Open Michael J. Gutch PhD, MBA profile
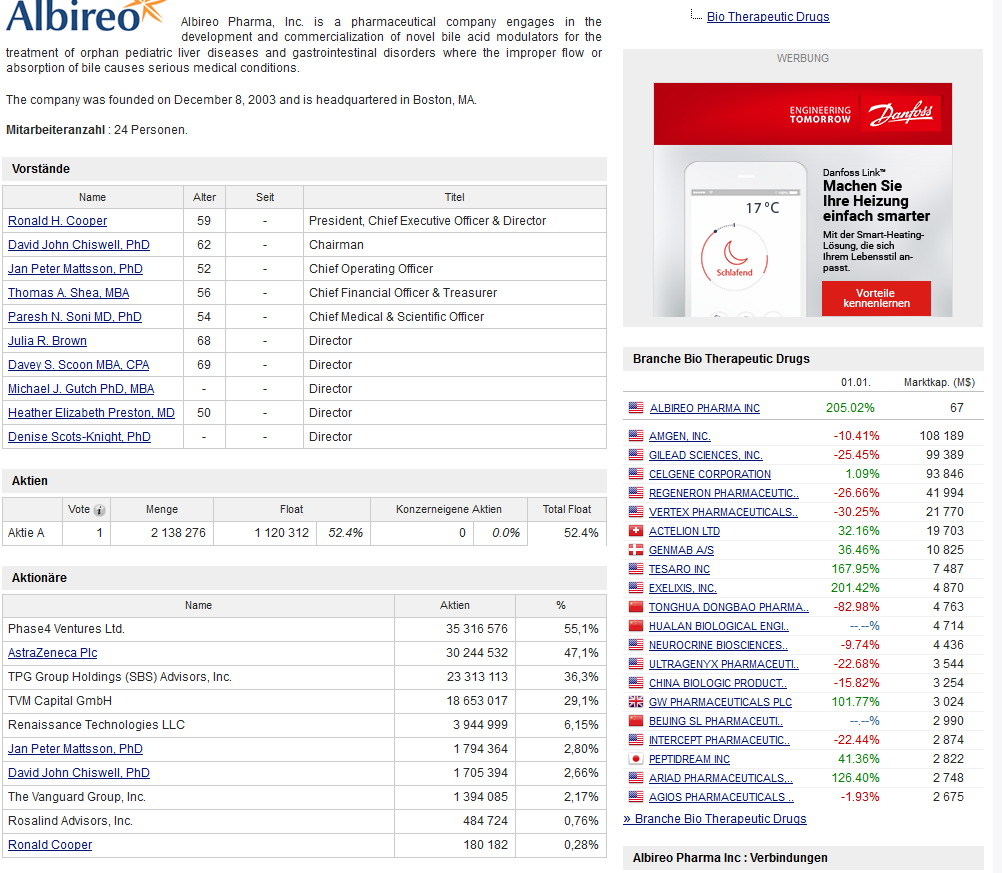 click(x=81, y=389)
